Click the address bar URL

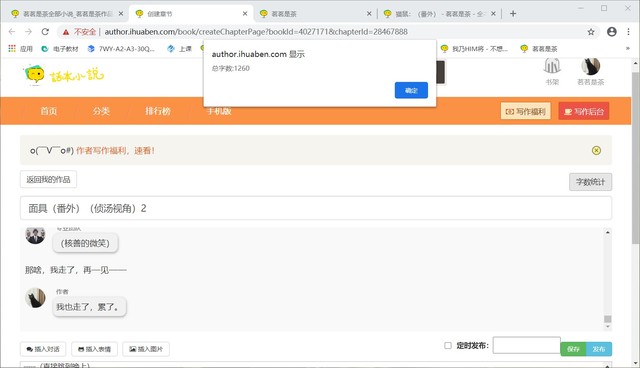256,32
